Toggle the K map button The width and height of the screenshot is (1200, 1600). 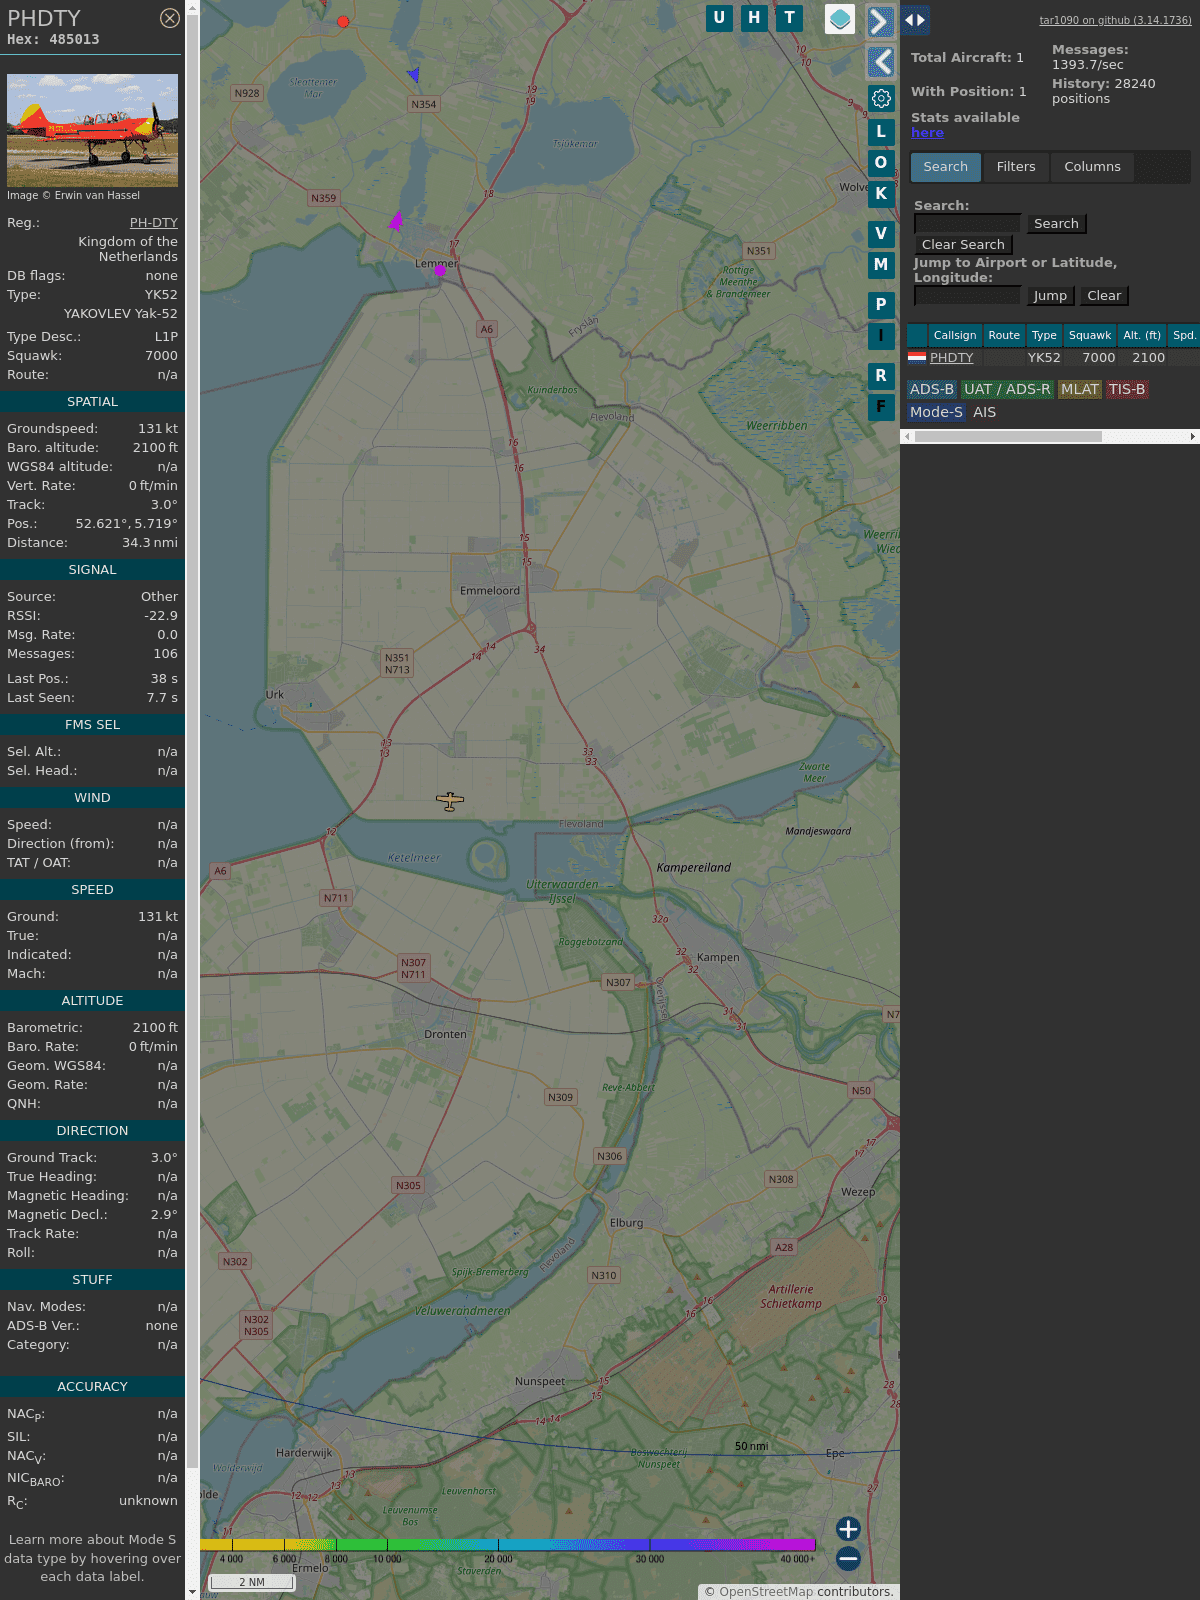pyautogui.click(x=881, y=193)
